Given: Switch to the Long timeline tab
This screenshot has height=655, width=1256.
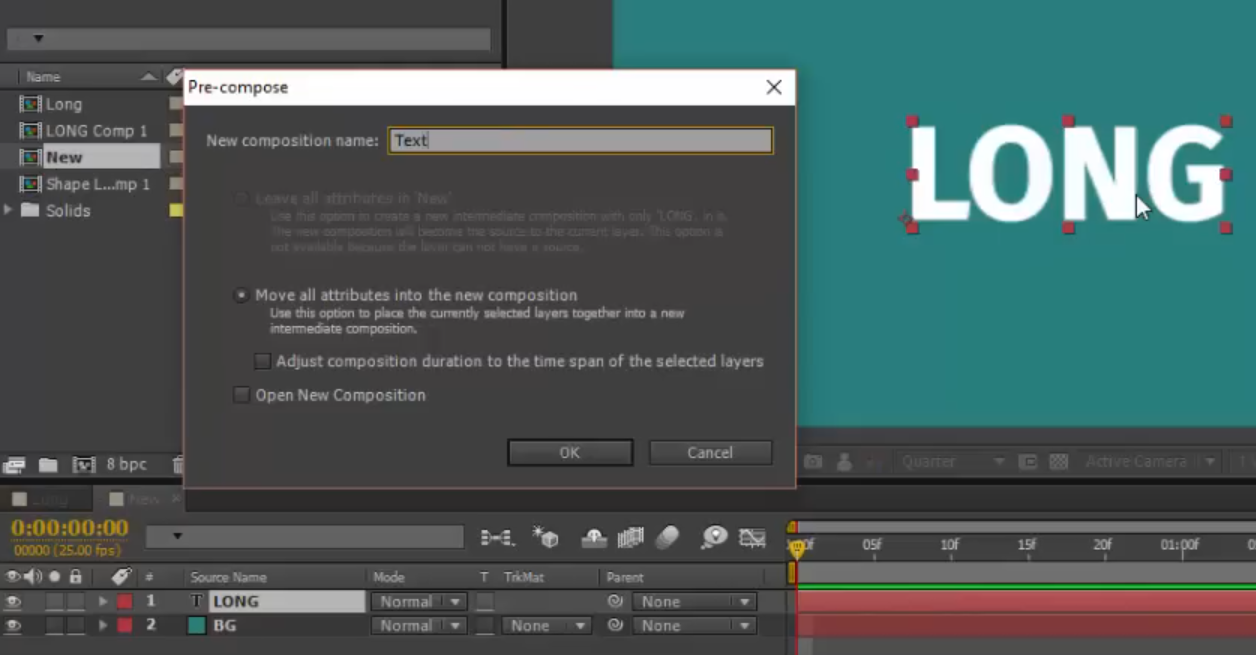Looking at the screenshot, I should 48,498.
